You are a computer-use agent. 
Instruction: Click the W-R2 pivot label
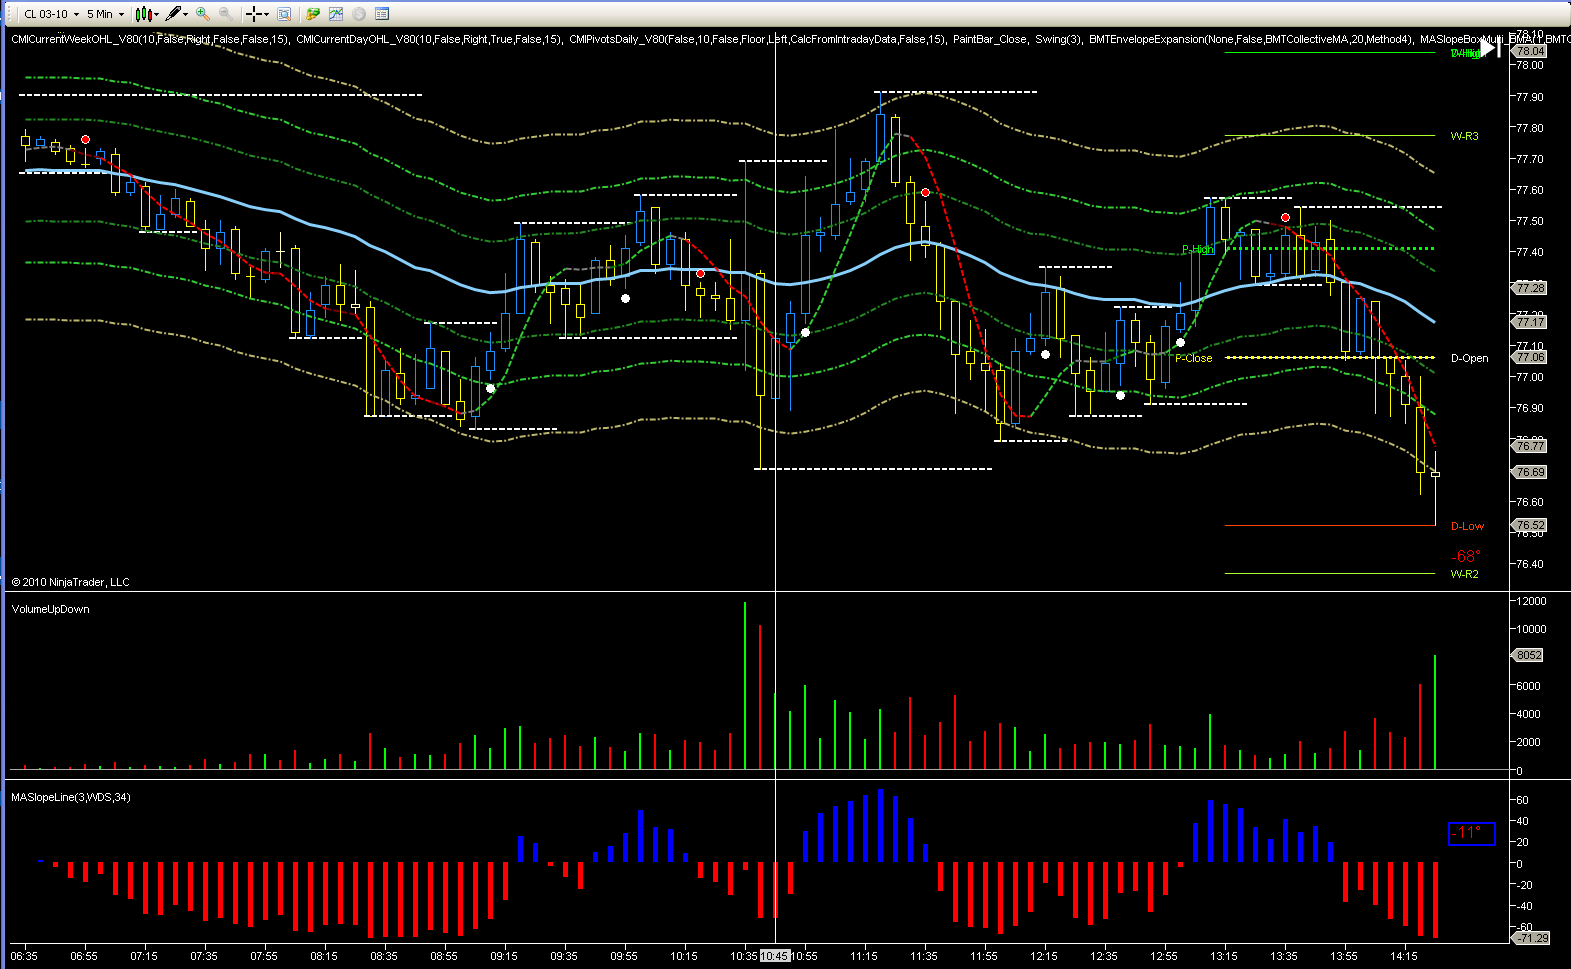(1464, 574)
